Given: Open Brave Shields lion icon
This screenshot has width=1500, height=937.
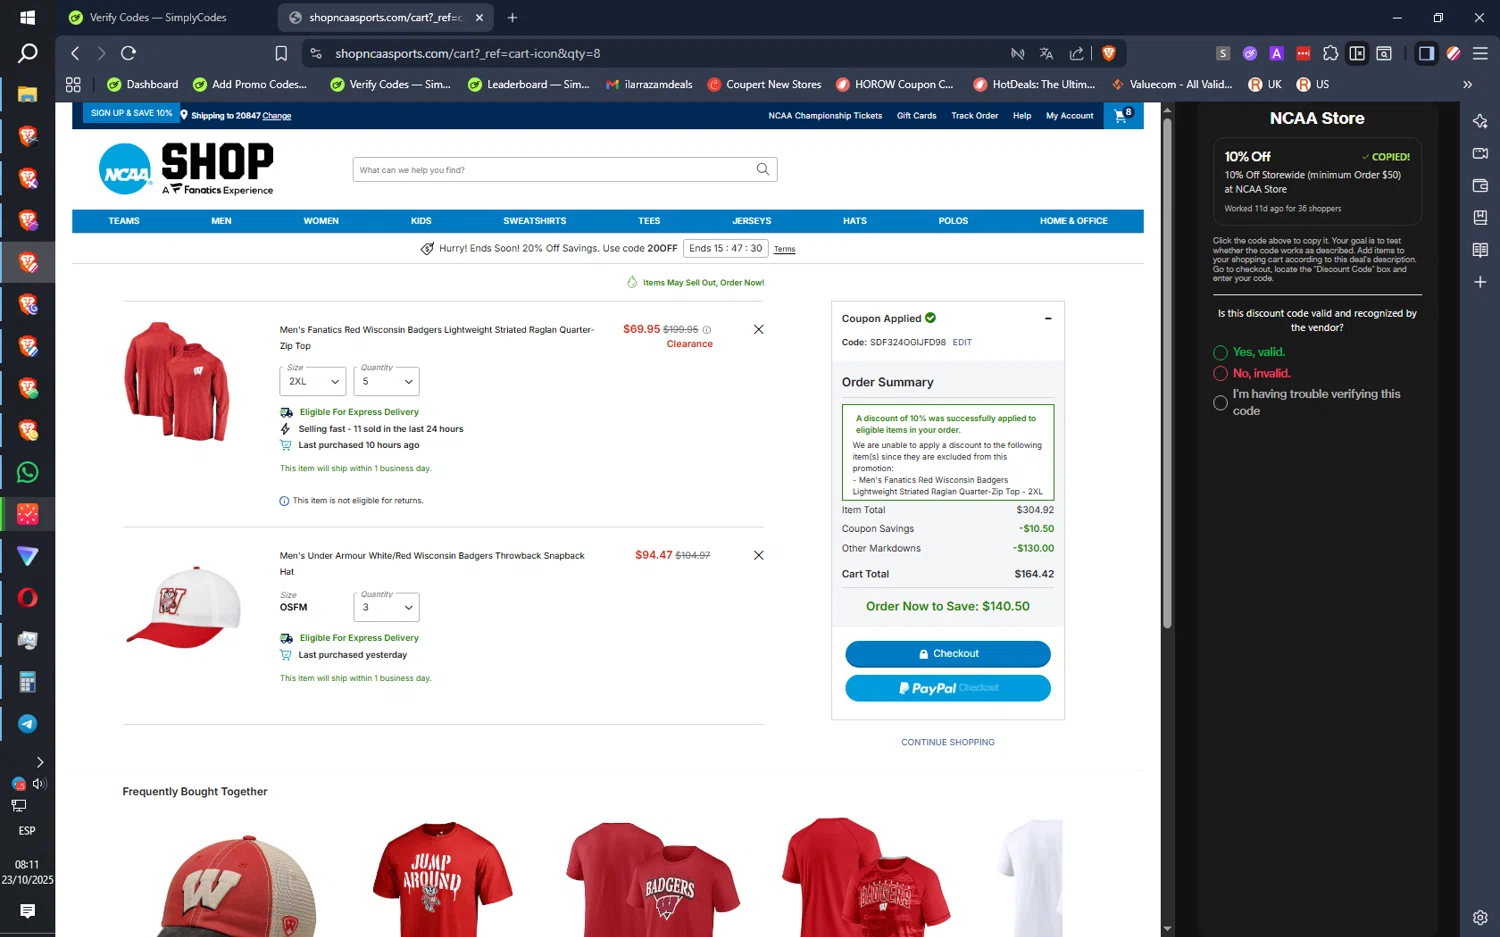Looking at the screenshot, I should (x=1108, y=53).
